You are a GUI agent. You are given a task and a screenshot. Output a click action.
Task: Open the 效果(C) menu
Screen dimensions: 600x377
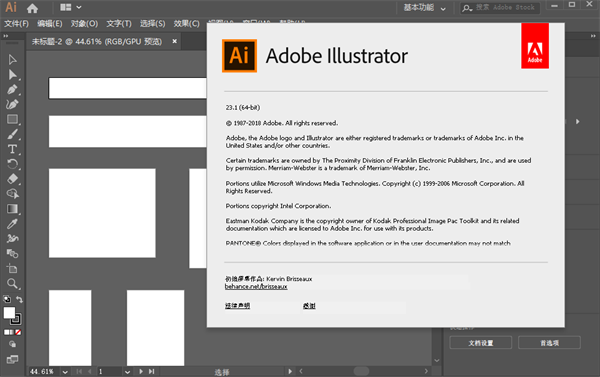(186, 24)
